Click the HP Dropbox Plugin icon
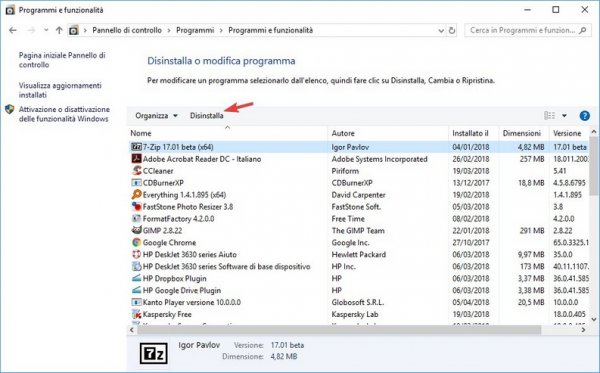This screenshot has height=373, width=600. tap(136, 278)
